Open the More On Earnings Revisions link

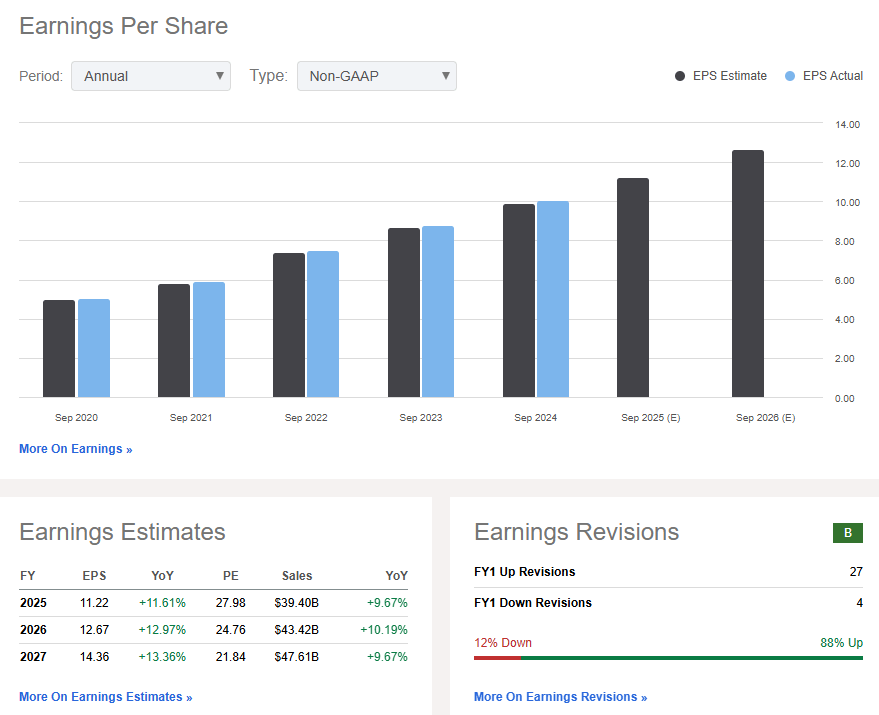tap(560, 697)
